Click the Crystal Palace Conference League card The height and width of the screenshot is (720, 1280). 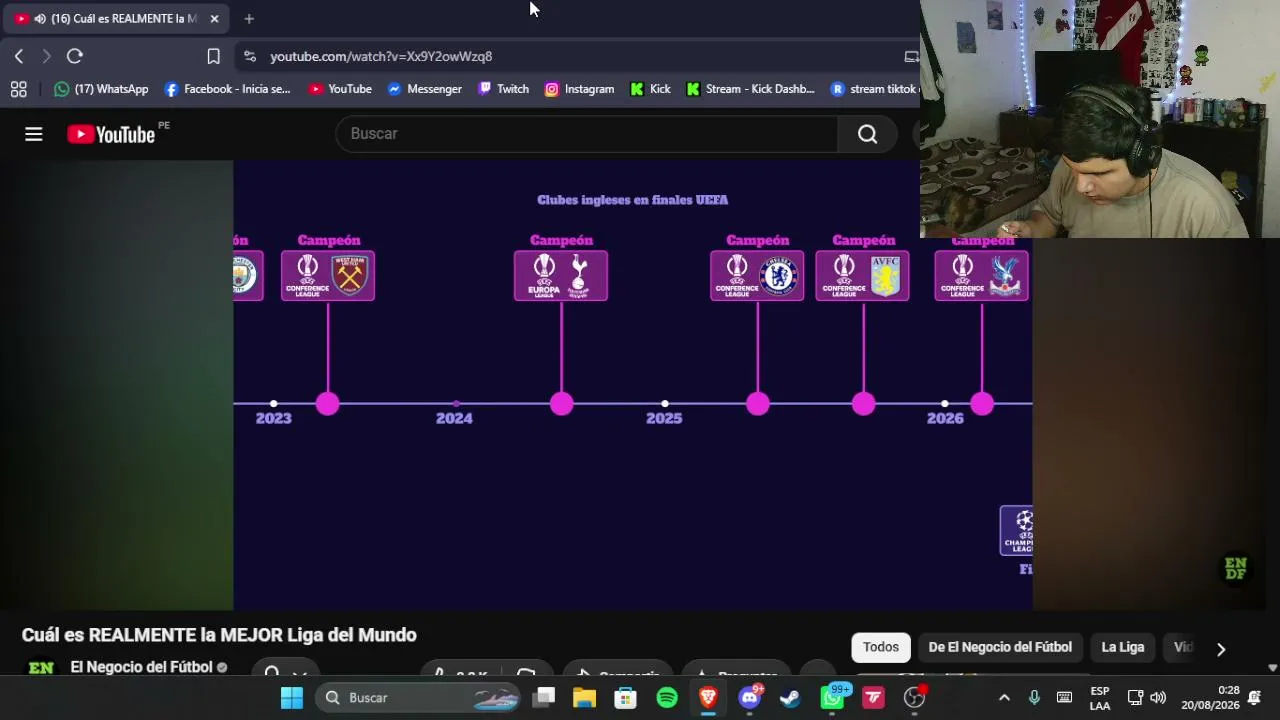981,275
